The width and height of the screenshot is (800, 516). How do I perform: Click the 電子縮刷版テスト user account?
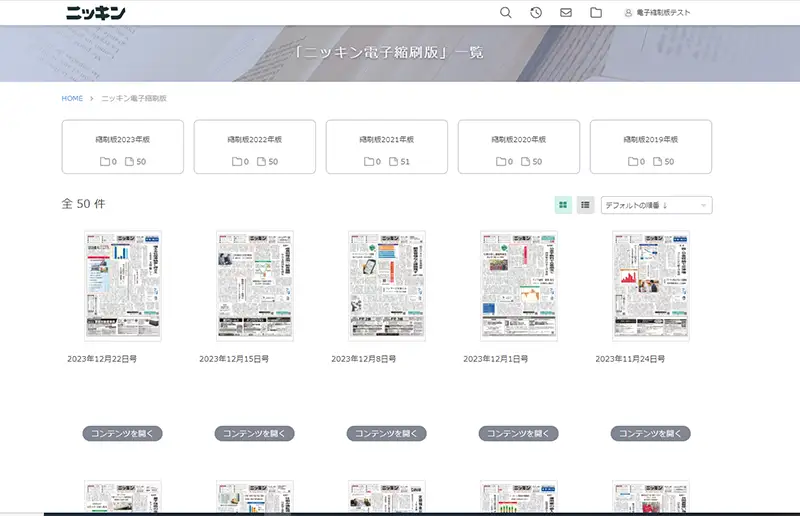tap(657, 13)
